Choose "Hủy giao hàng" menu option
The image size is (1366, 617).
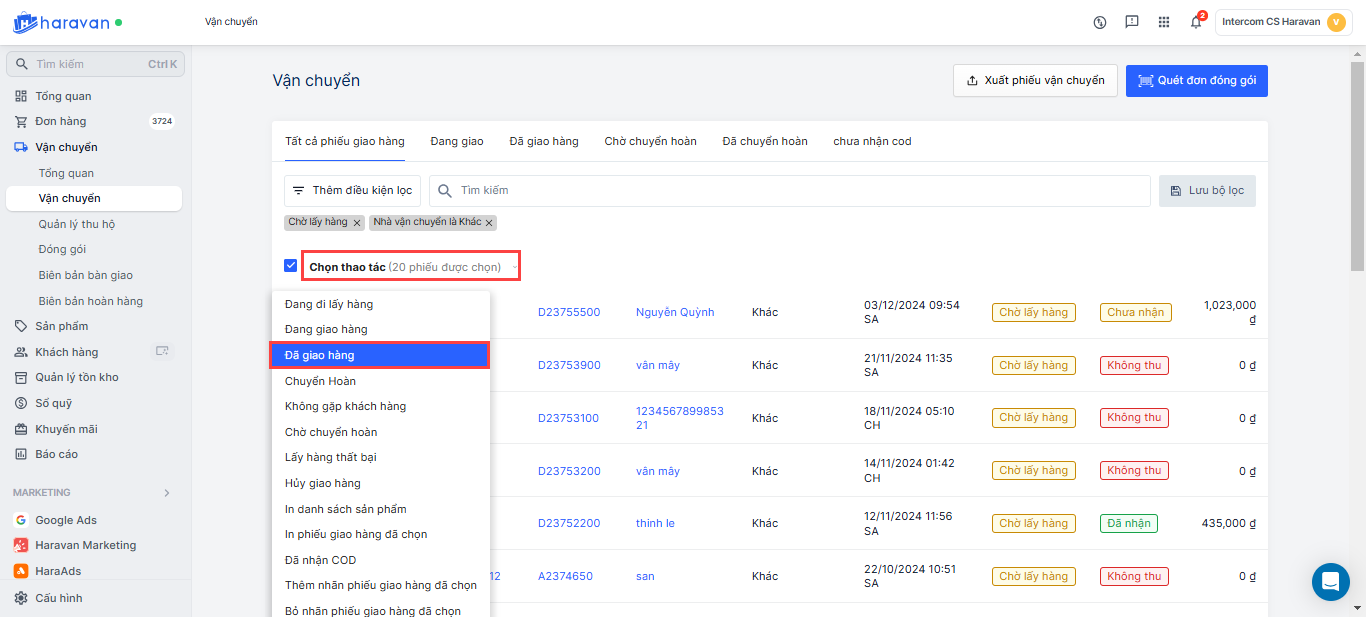322,483
